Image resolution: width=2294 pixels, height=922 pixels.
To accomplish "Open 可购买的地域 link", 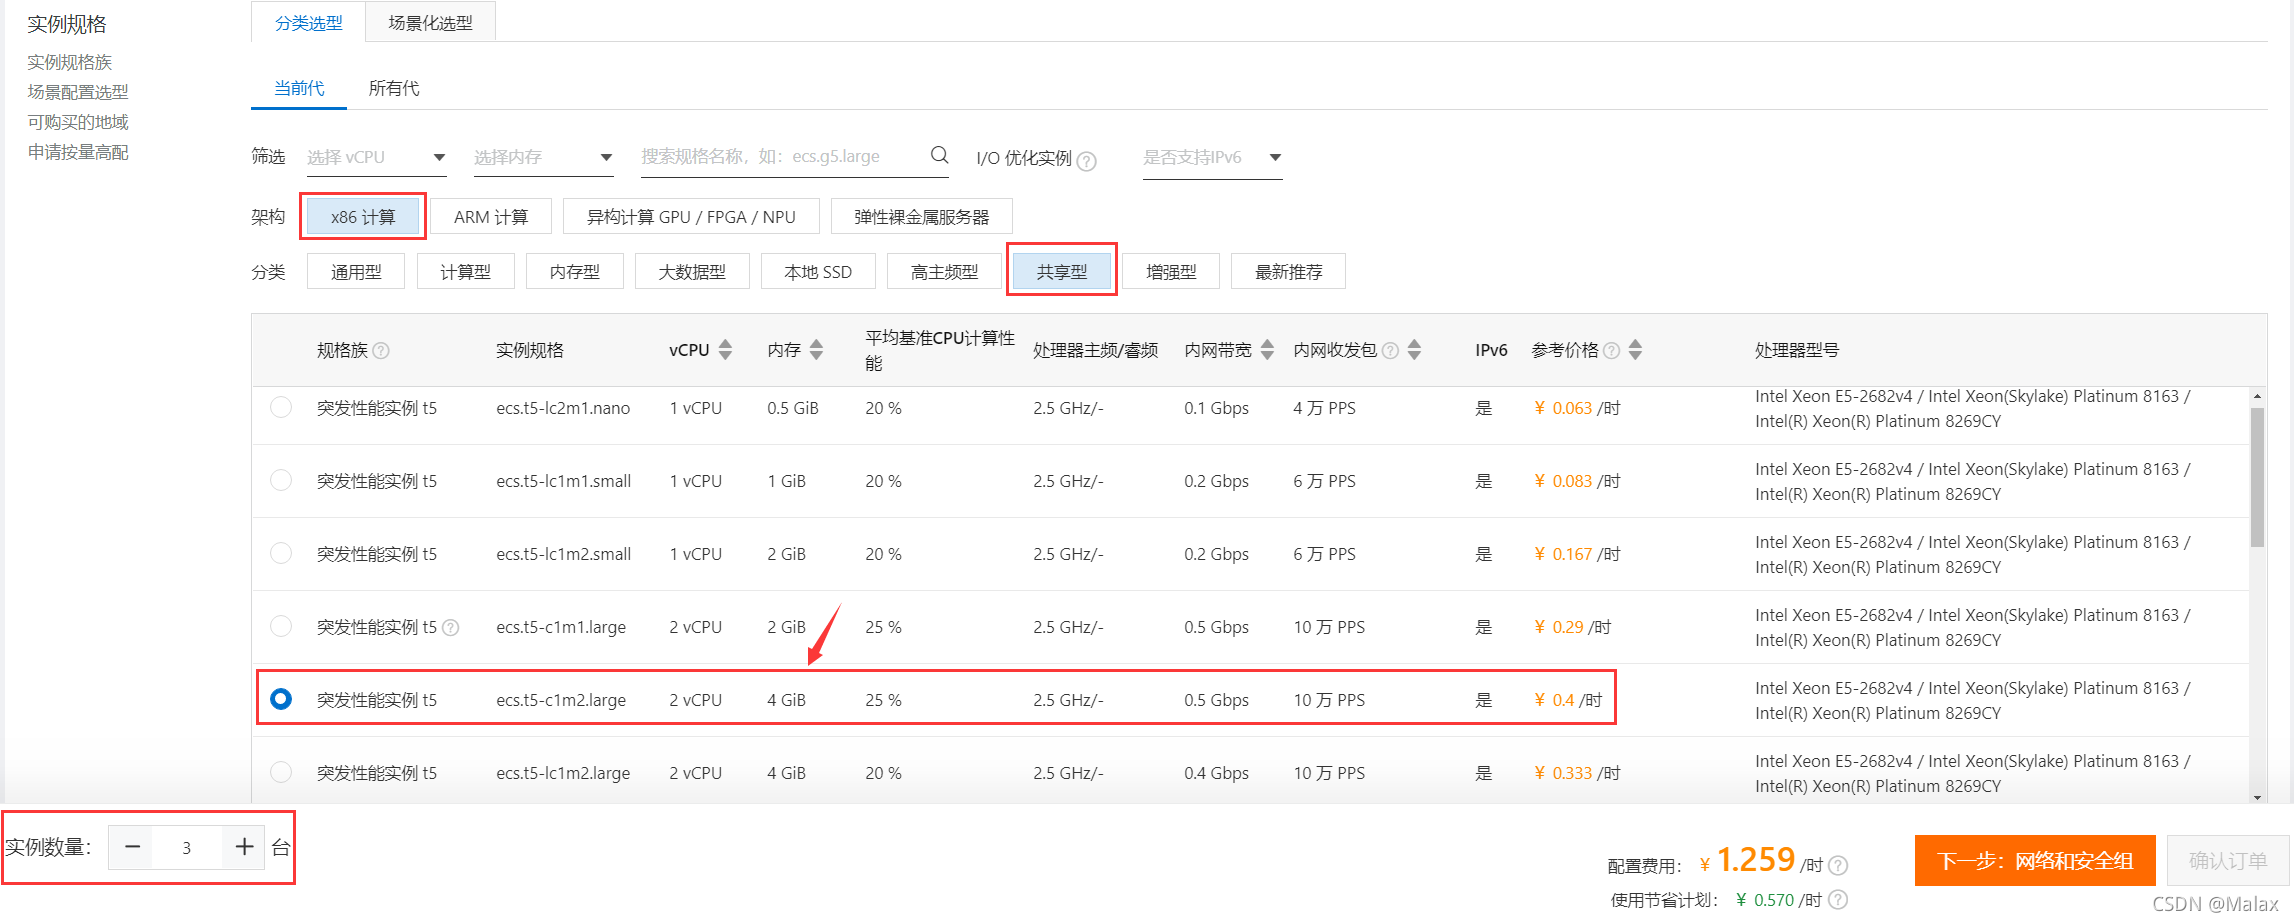I will click(78, 122).
